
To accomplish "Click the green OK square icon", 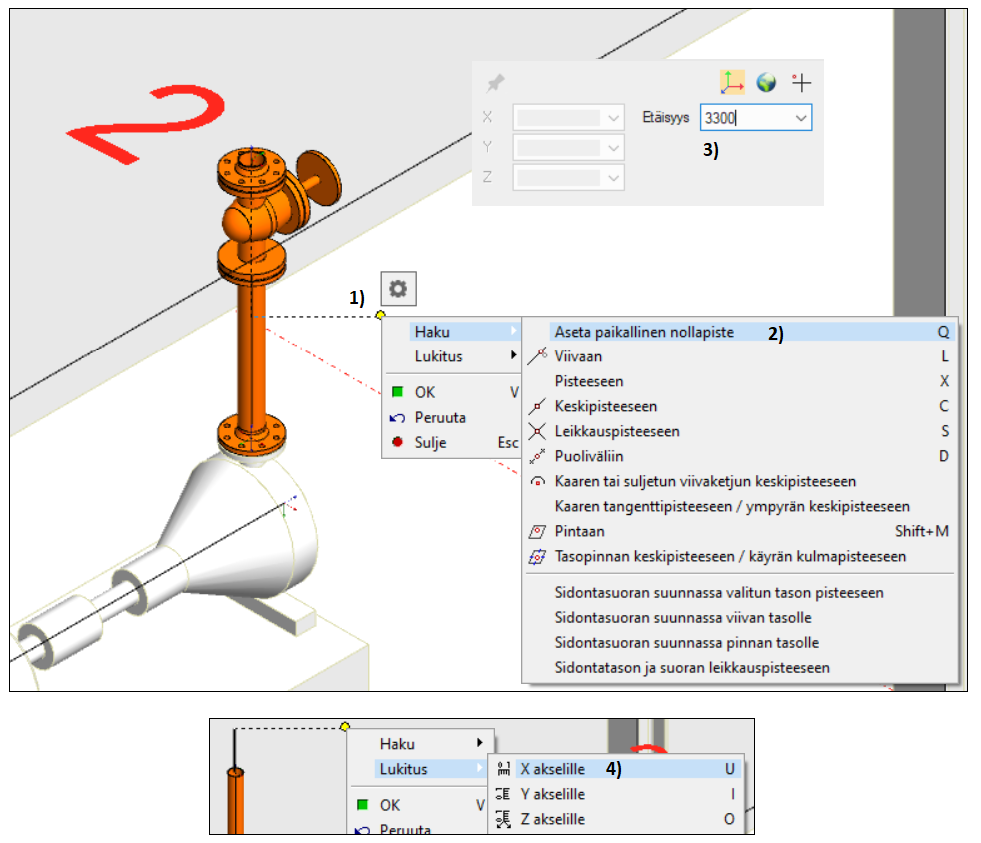I will point(397,392).
